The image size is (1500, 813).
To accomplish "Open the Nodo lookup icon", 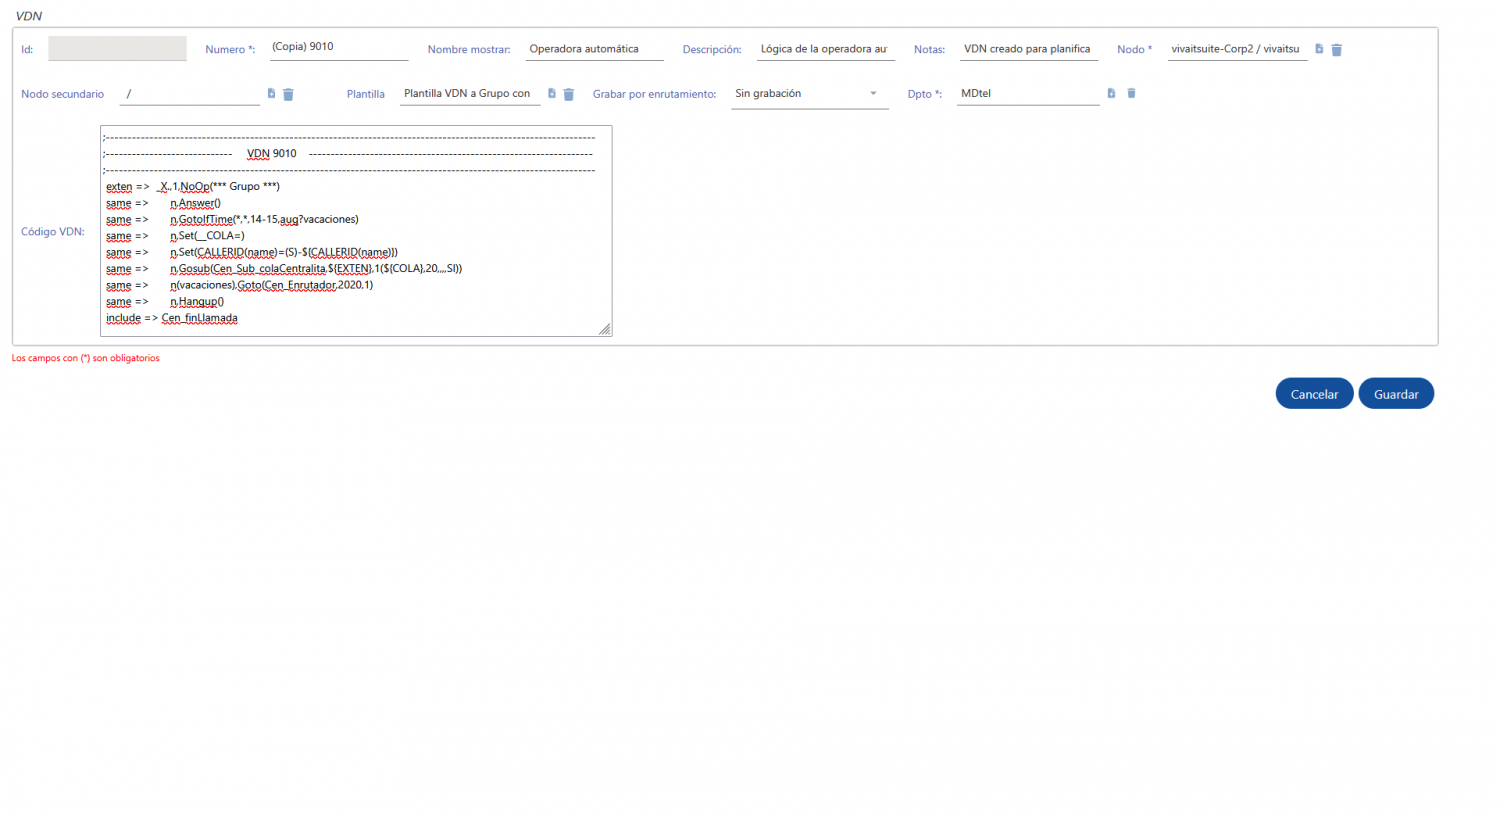I will pyautogui.click(x=1317, y=48).
